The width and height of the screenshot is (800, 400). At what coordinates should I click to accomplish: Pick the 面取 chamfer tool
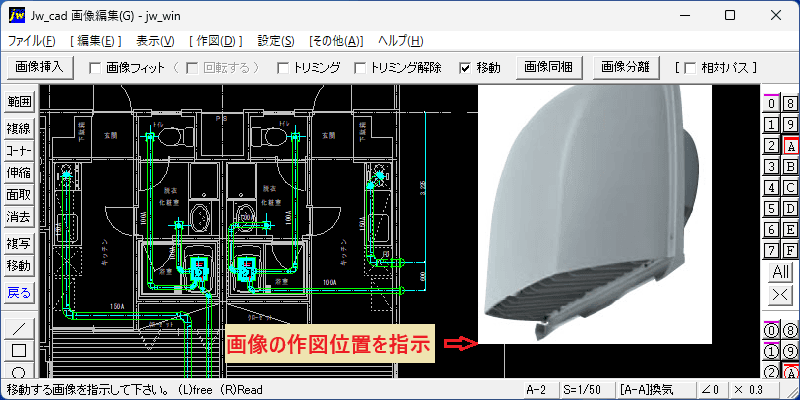[18, 195]
